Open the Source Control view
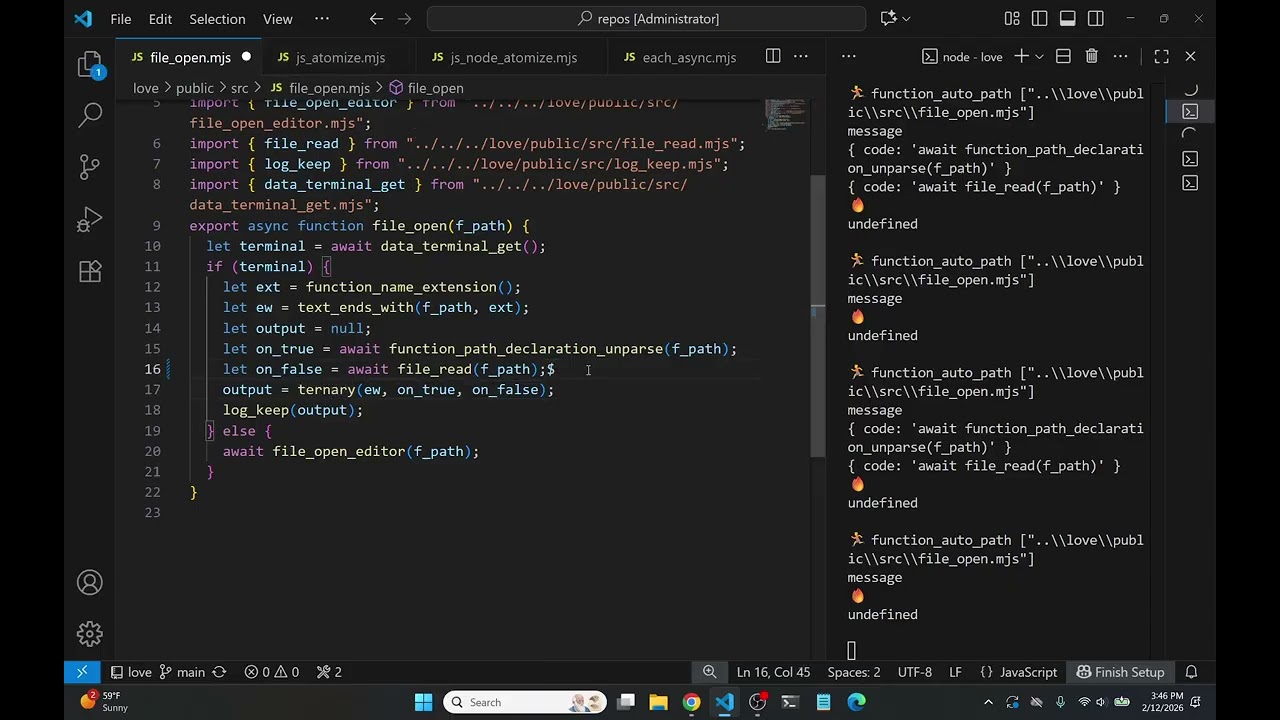This screenshot has width=1280, height=720. pyautogui.click(x=90, y=166)
